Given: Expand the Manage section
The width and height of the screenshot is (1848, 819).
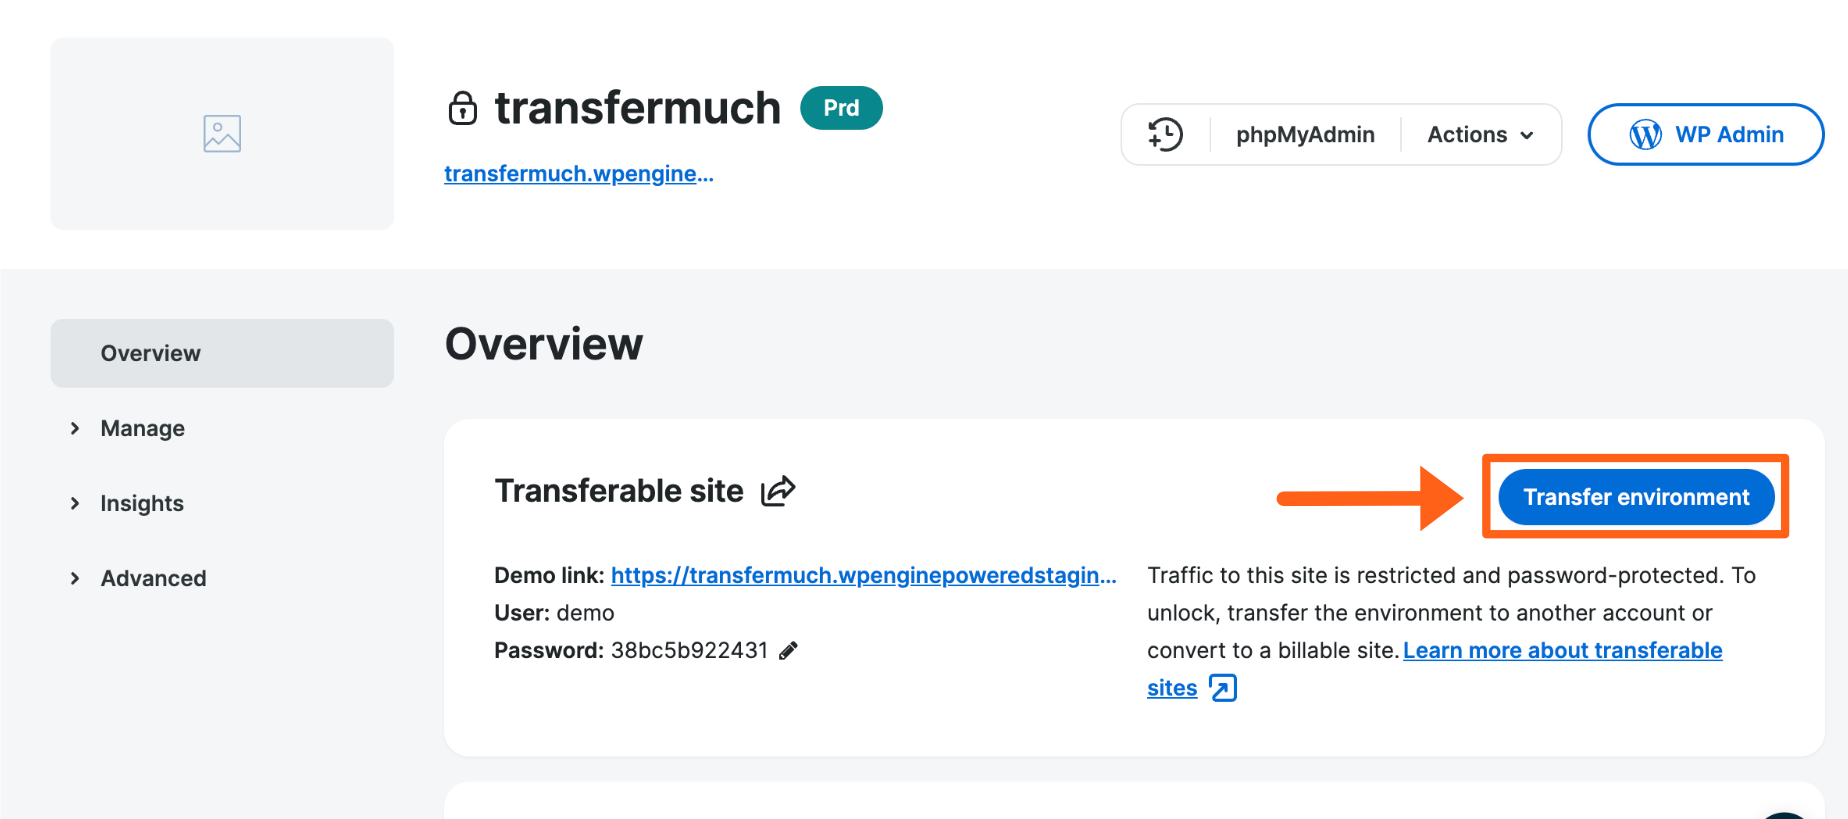Looking at the screenshot, I should click(x=142, y=428).
